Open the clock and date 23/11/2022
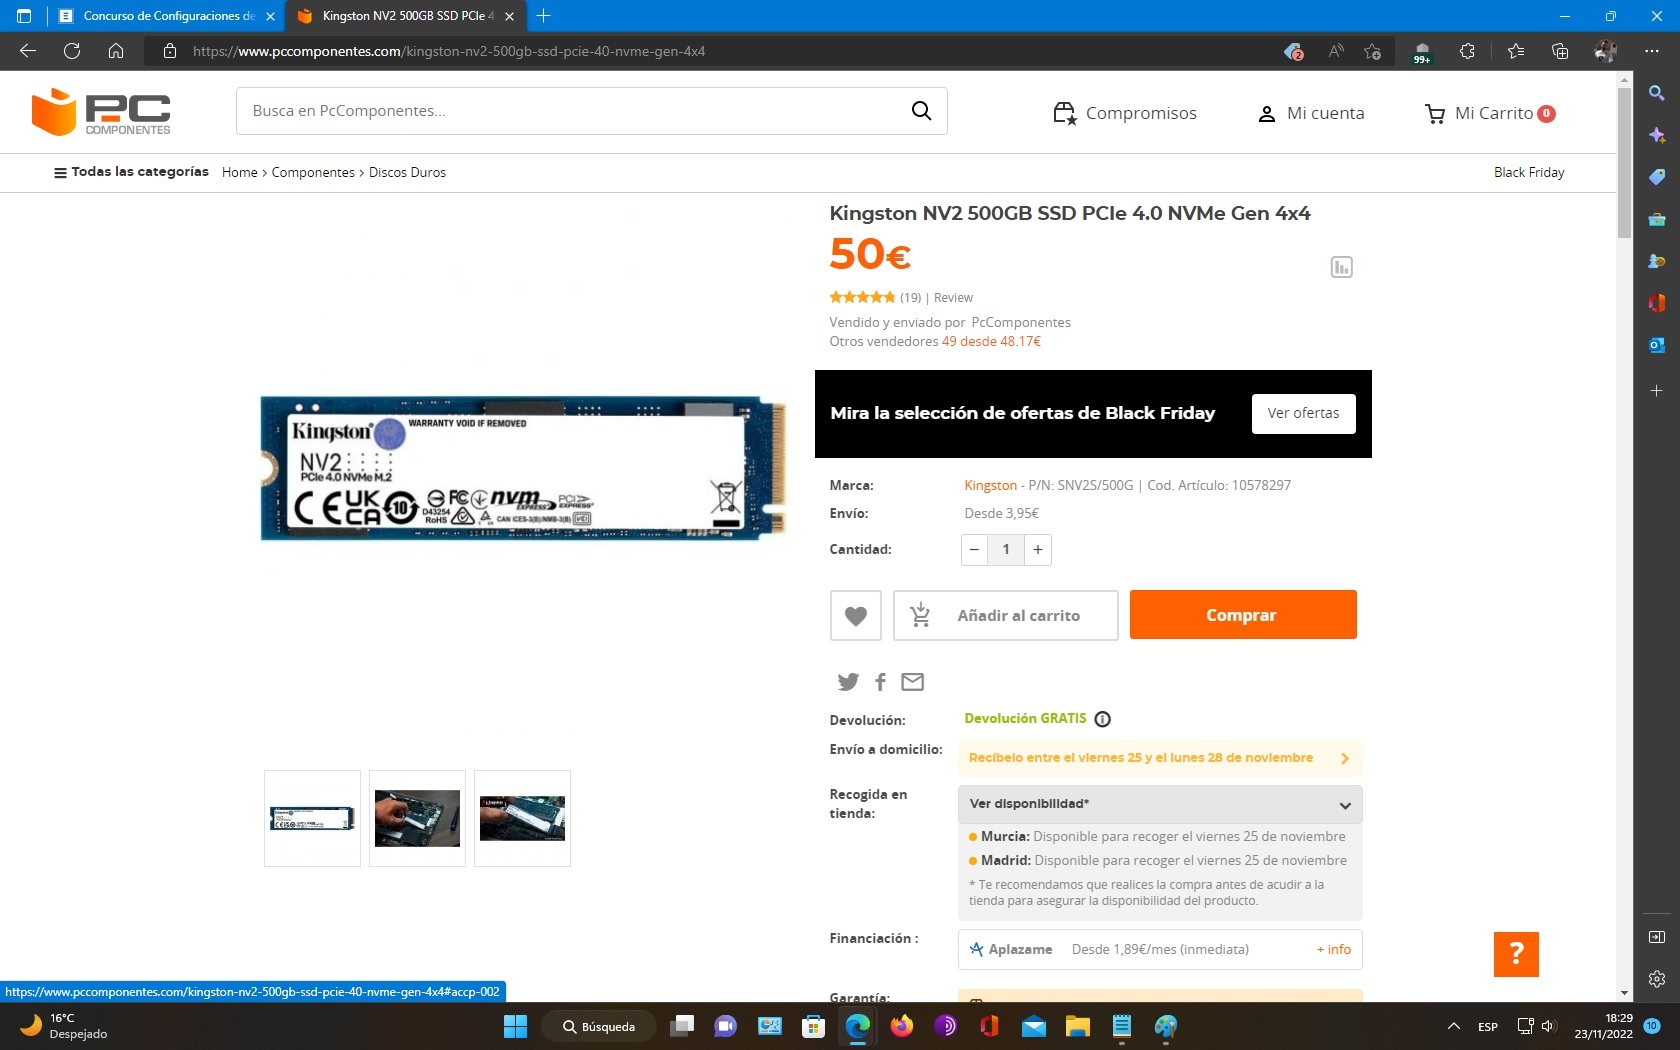The height and width of the screenshot is (1050, 1680). (x=1603, y=1026)
